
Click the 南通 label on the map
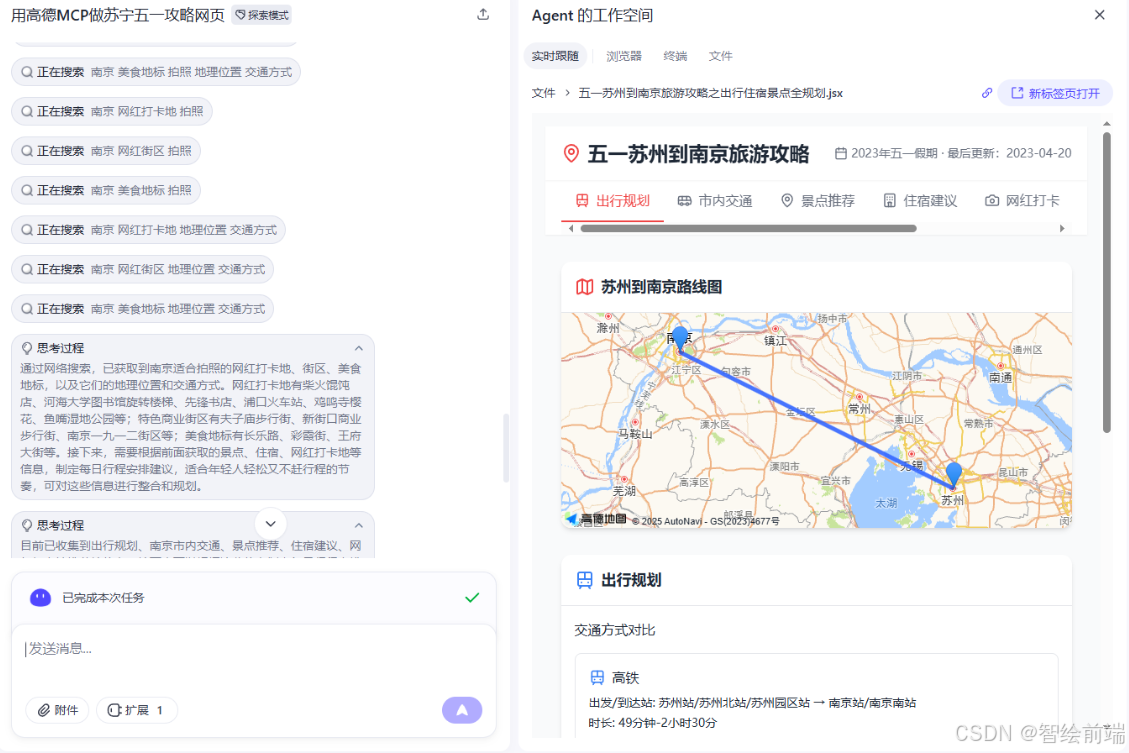coord(1000,377)
